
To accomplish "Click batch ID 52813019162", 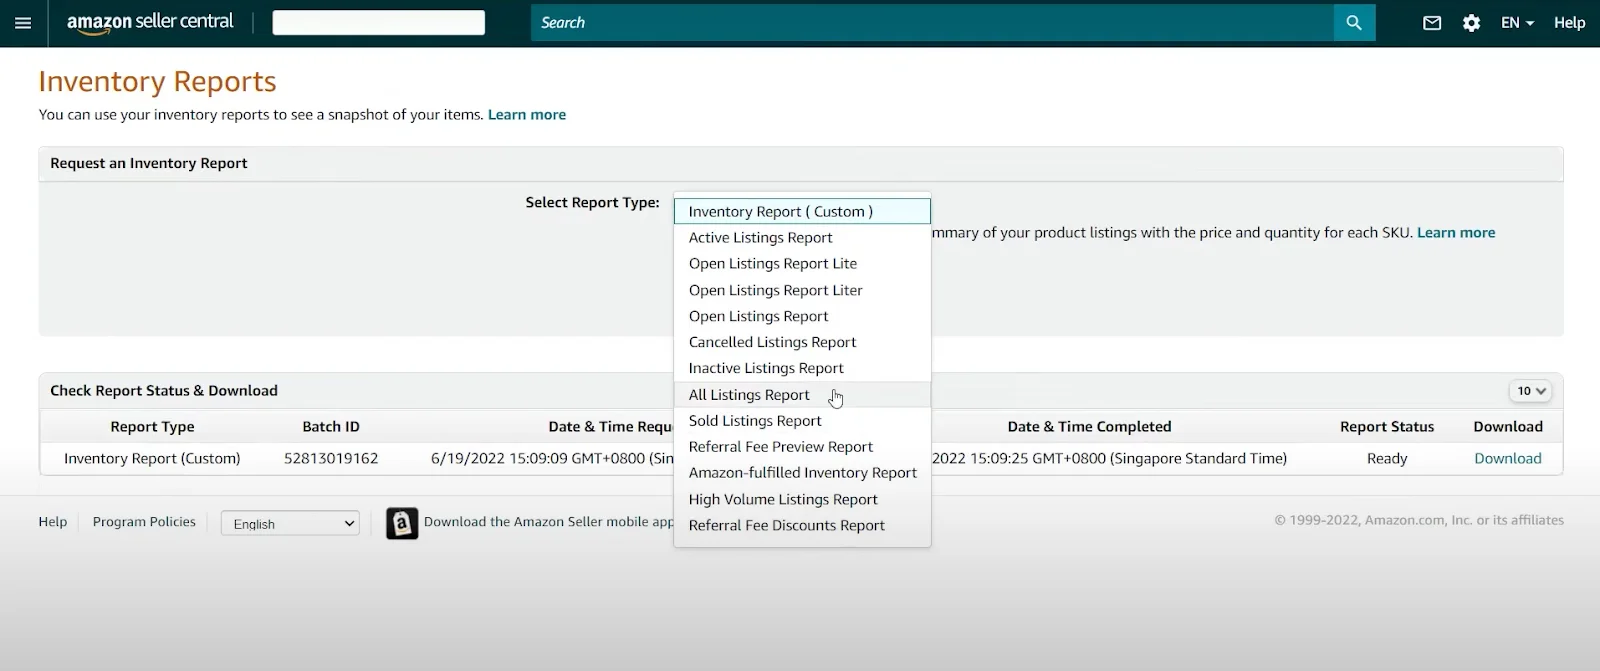I will [x=331, y=459].
